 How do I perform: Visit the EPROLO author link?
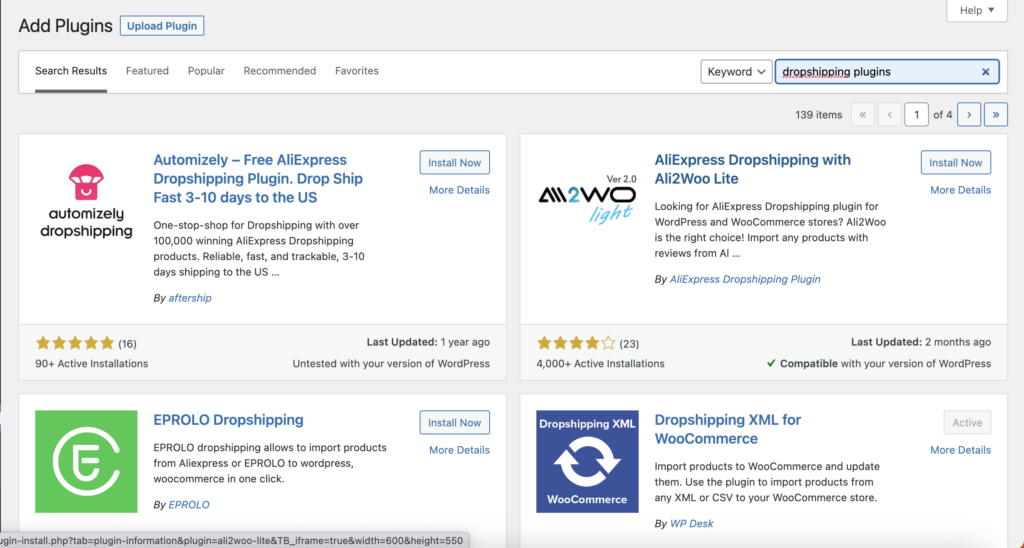pos(189,505)
